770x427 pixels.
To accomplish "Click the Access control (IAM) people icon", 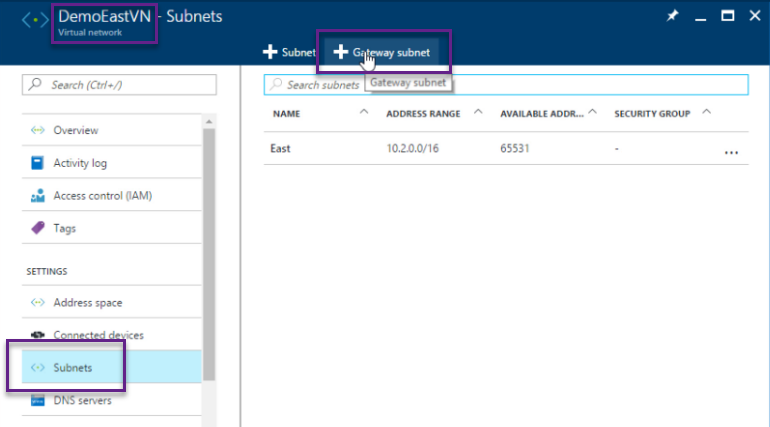I will tap(37, 196).
